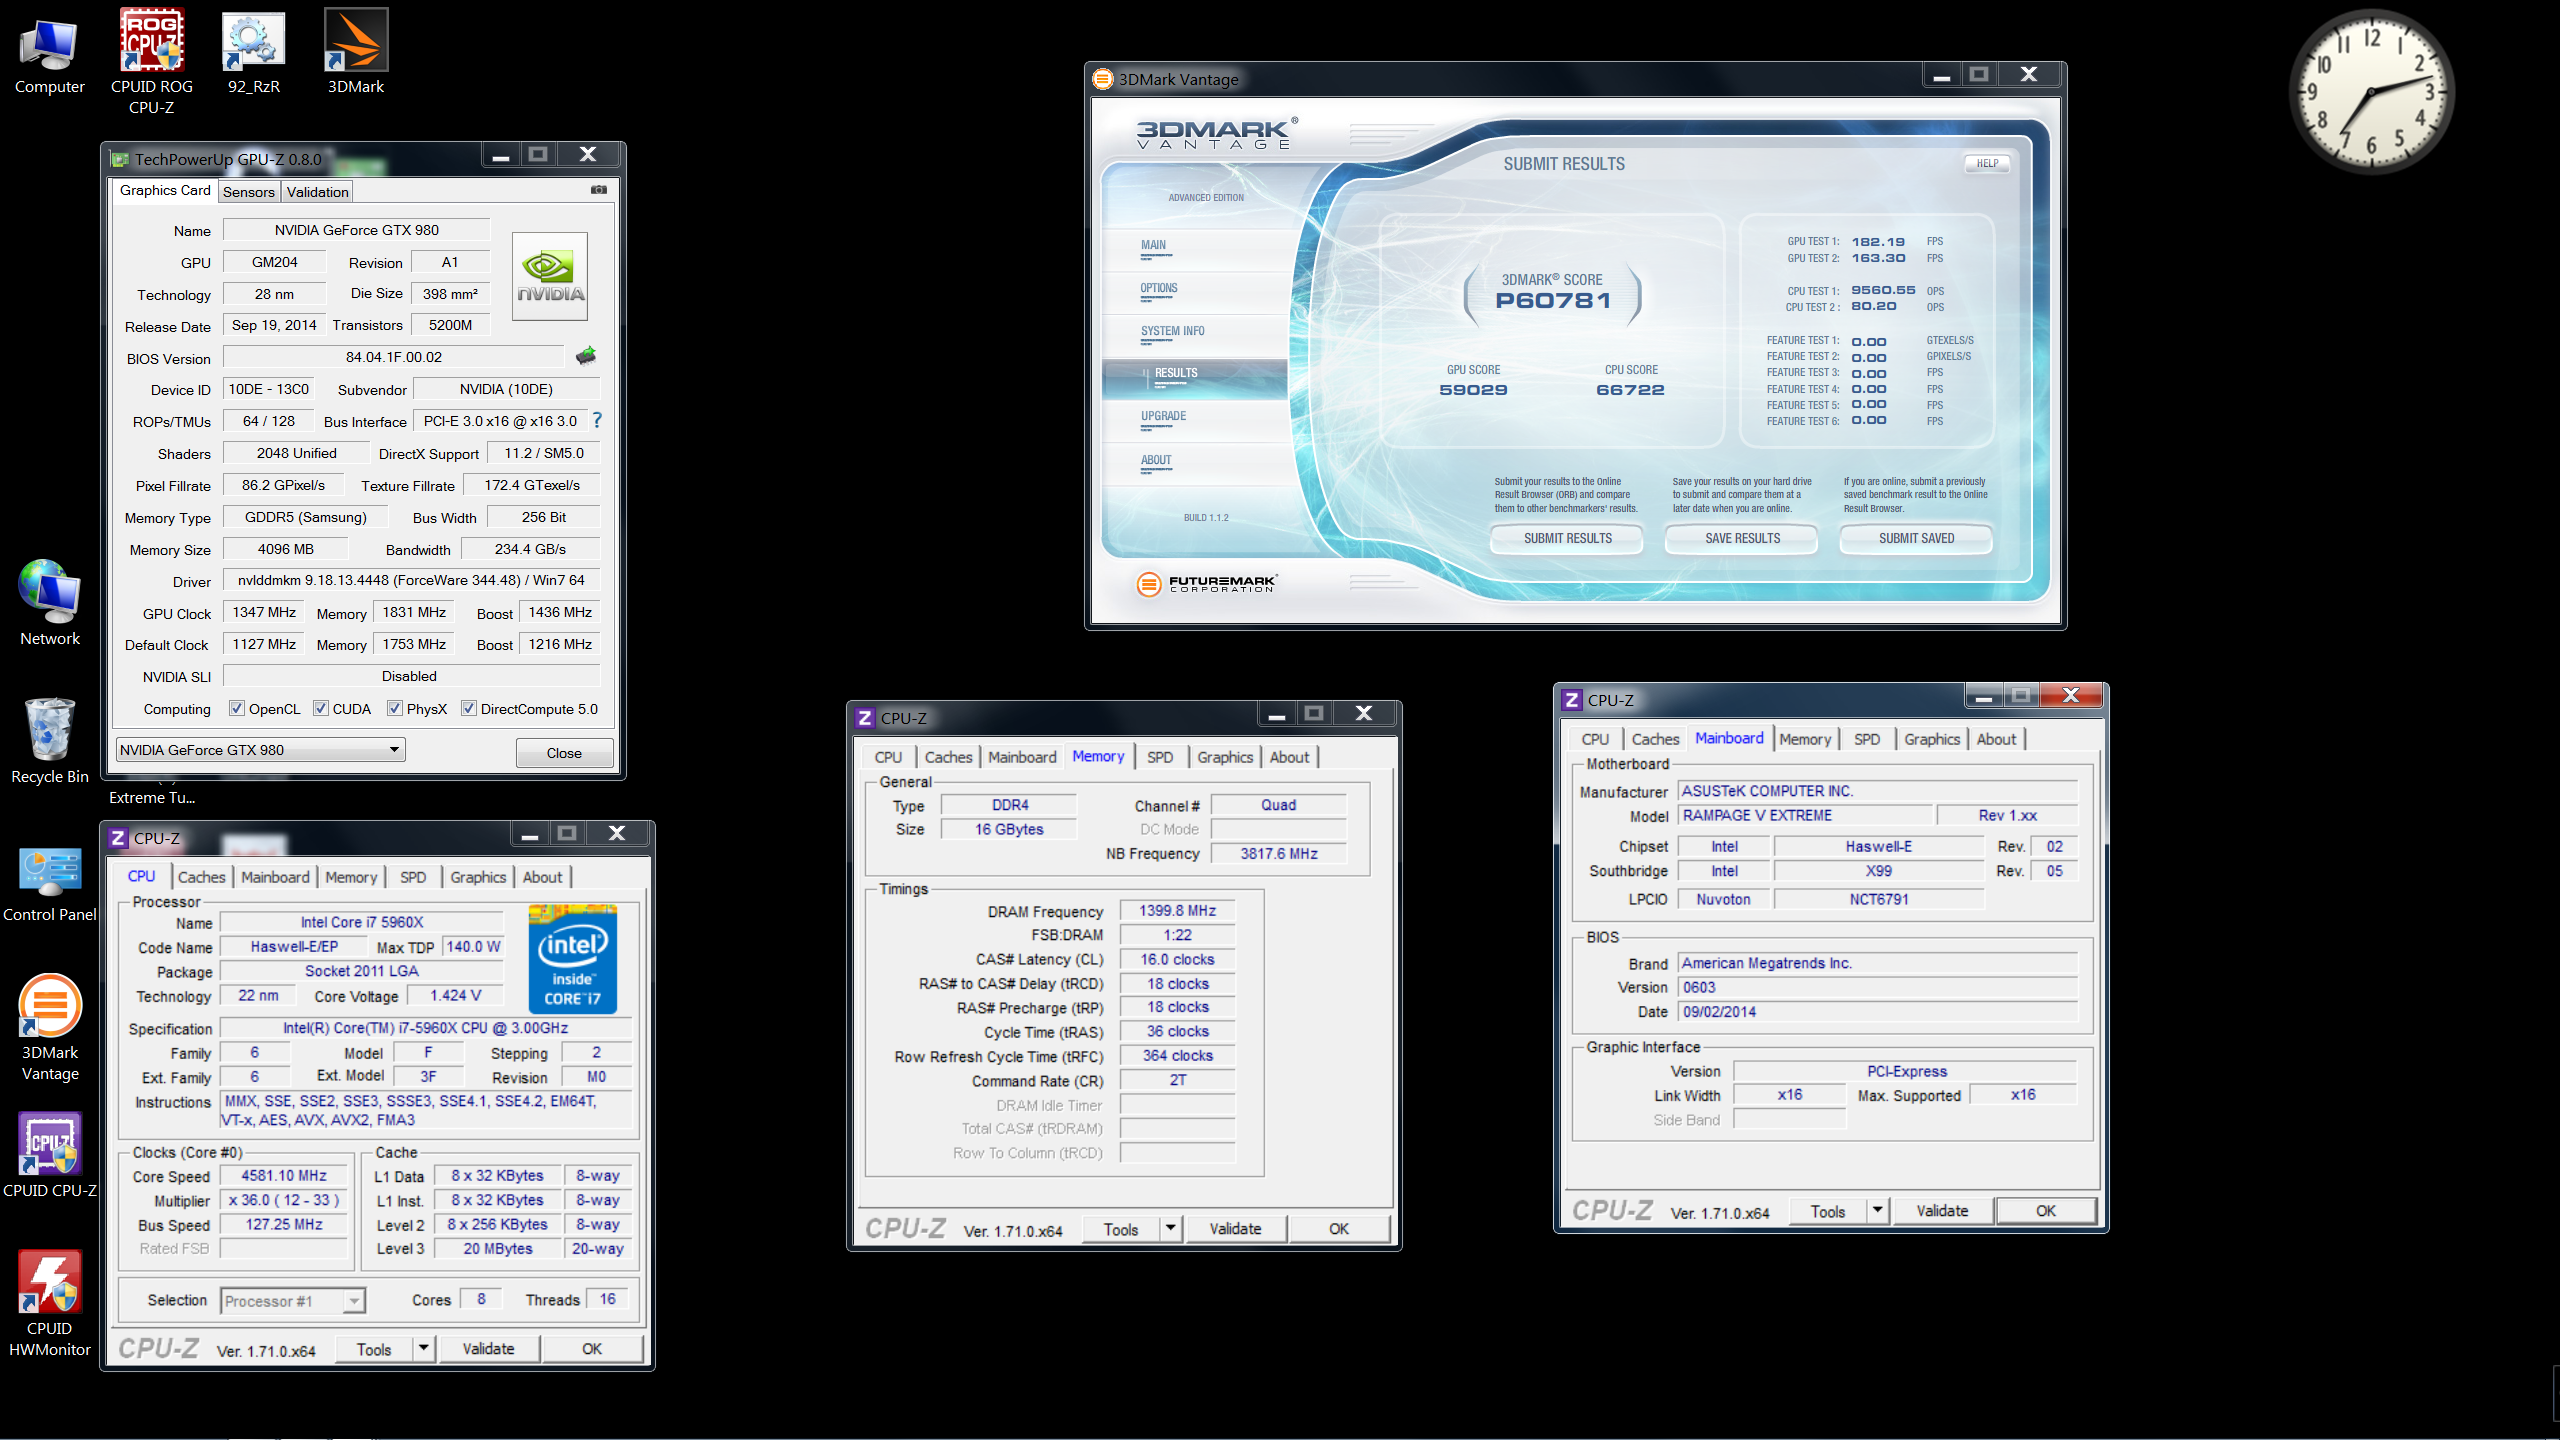Click Tools button in CPU-Z CPU window
This screenshot has height=1440, width=2560.
tap(374, 1349)
